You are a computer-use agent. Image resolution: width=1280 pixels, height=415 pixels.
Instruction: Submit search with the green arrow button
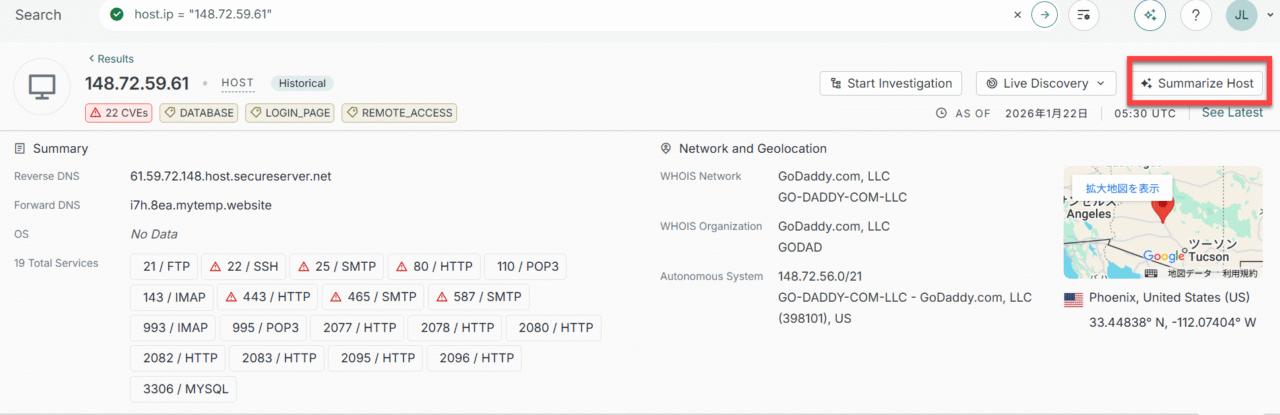click(x=1044, y=15)
